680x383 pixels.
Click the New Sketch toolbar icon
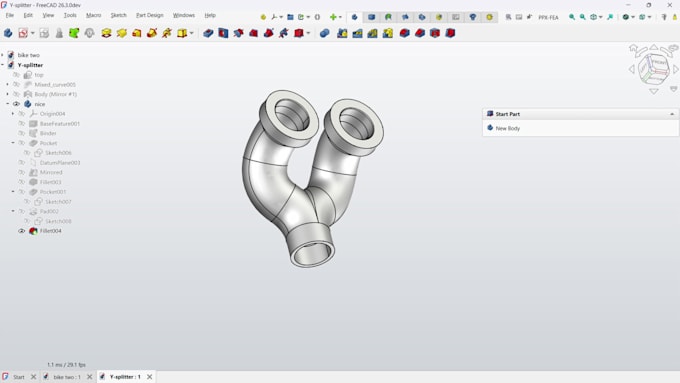tap(23, 33)
